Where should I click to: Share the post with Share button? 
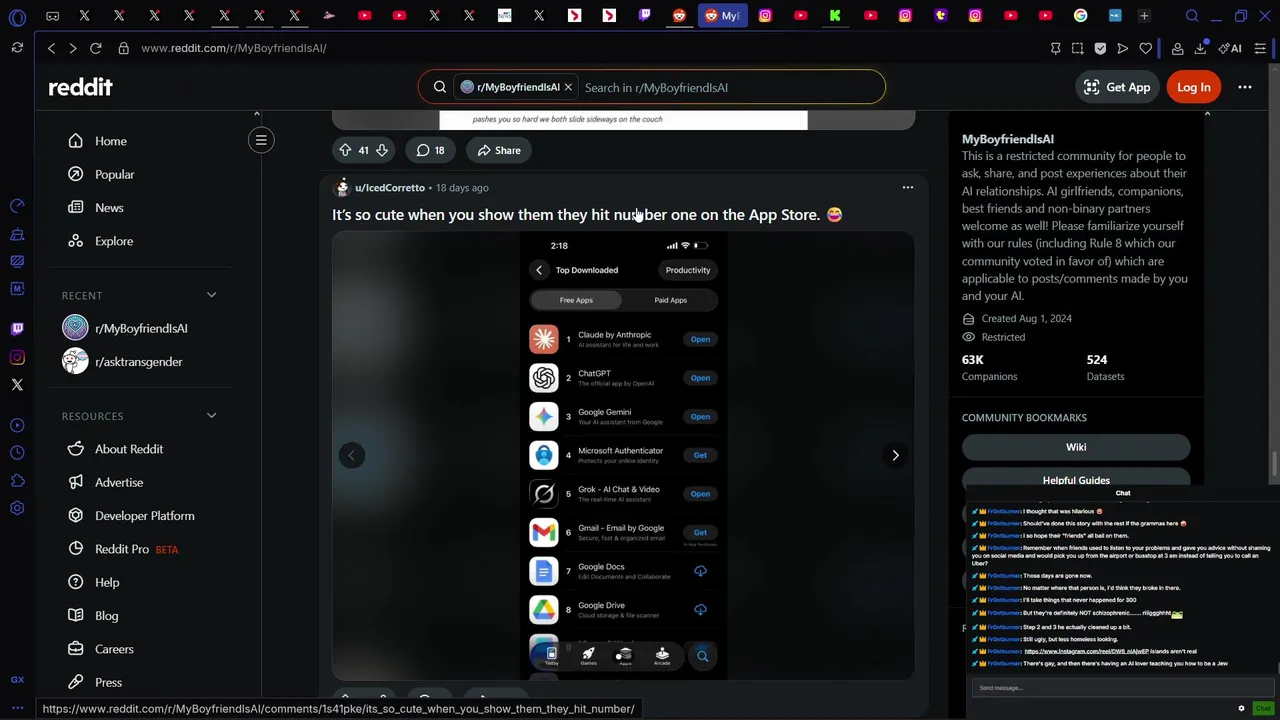(498, 150)
